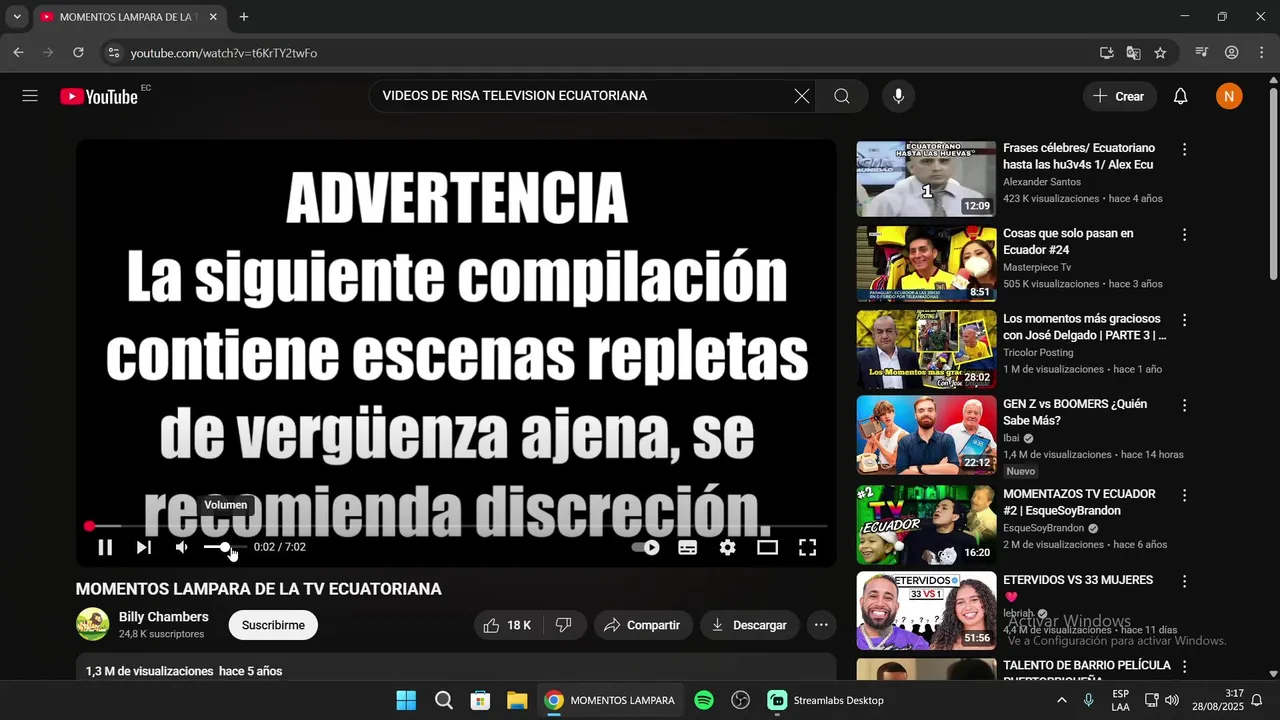Pause the video
Viewport: 1280px width, 720px height.
click(105, 547)
